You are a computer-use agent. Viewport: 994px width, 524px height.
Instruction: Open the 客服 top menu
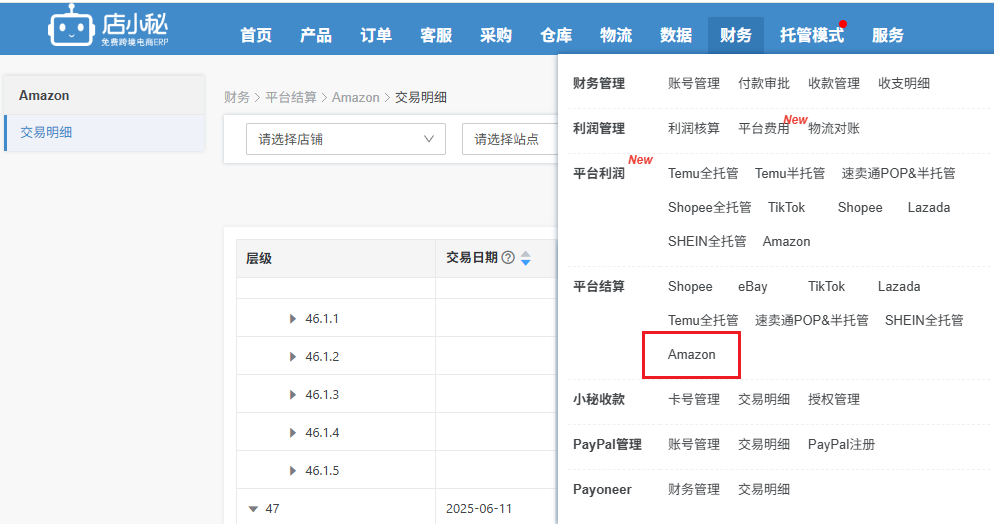pos(436,35)
